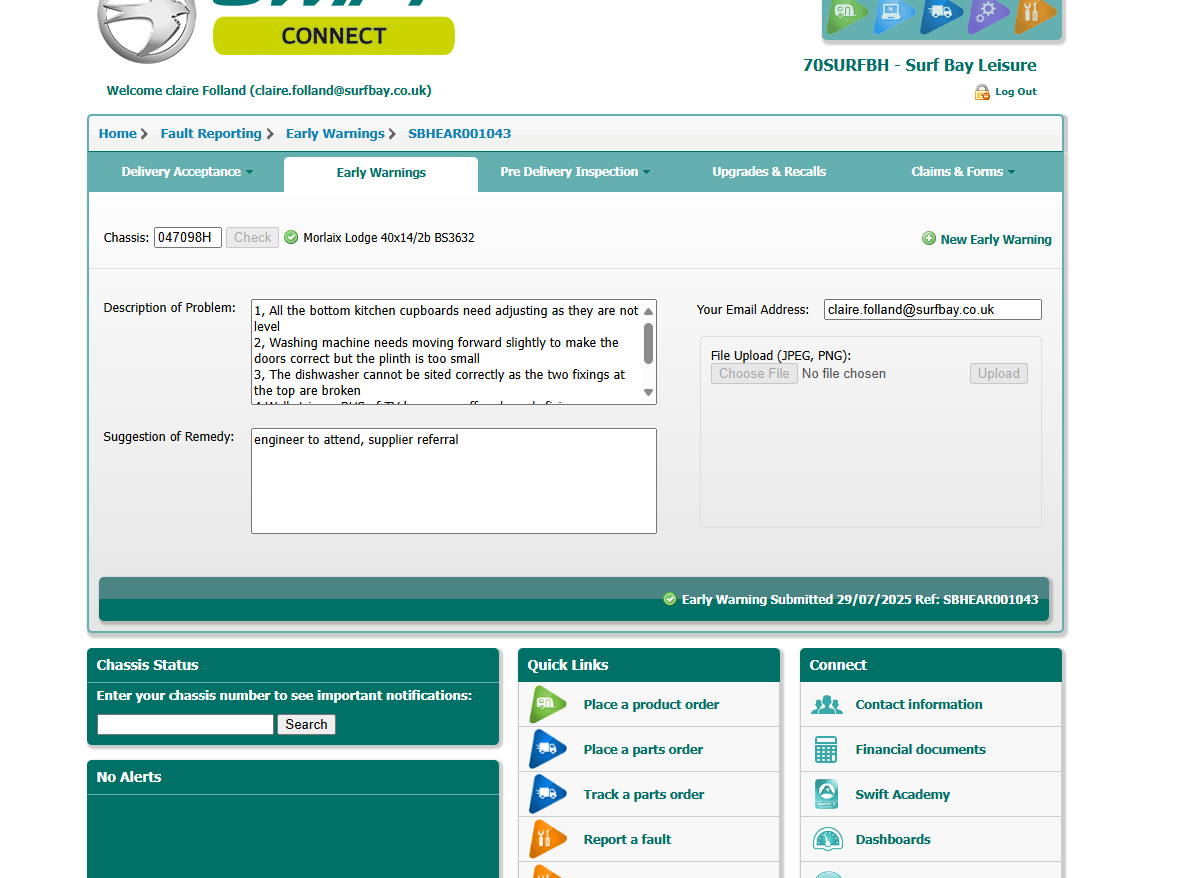Click blue truck icon for Place a parts order
The height and width of the screenshot is (878, 1185).
(547, 750)
